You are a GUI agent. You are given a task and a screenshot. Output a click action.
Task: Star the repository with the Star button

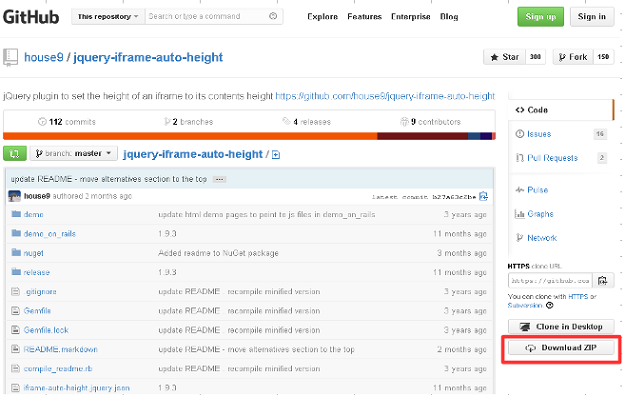point(505,57)
